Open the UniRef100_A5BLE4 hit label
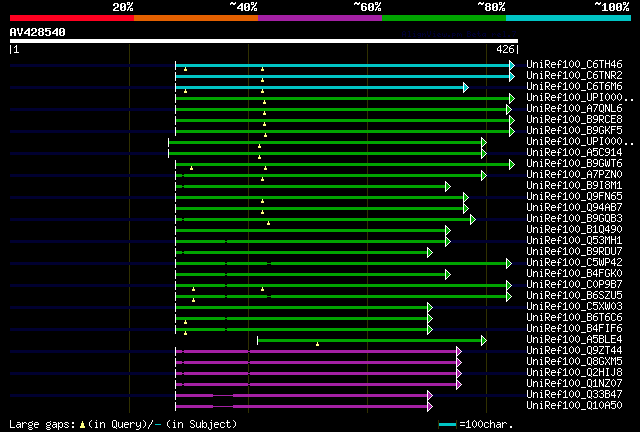The height and width of the screenshot is (432, 640). [x=574, y=340]
